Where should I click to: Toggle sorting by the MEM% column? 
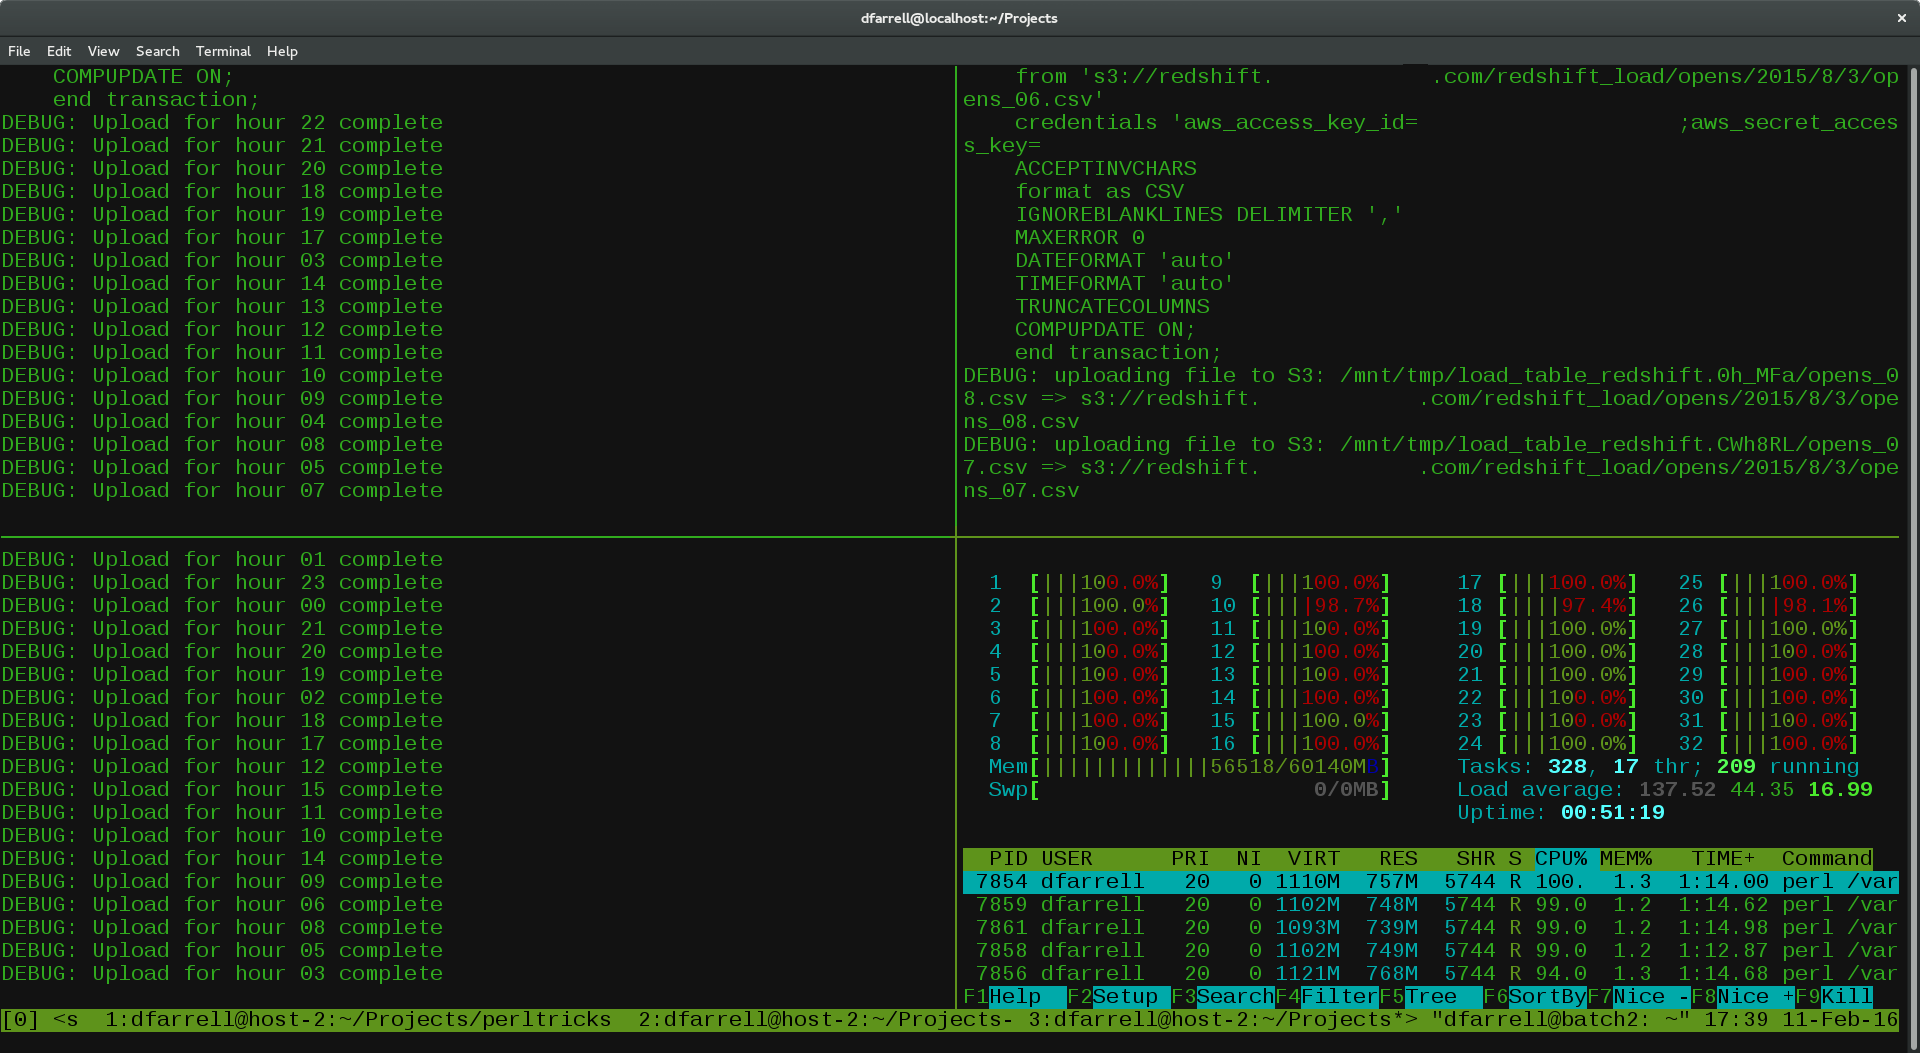tap(1625, 858)
